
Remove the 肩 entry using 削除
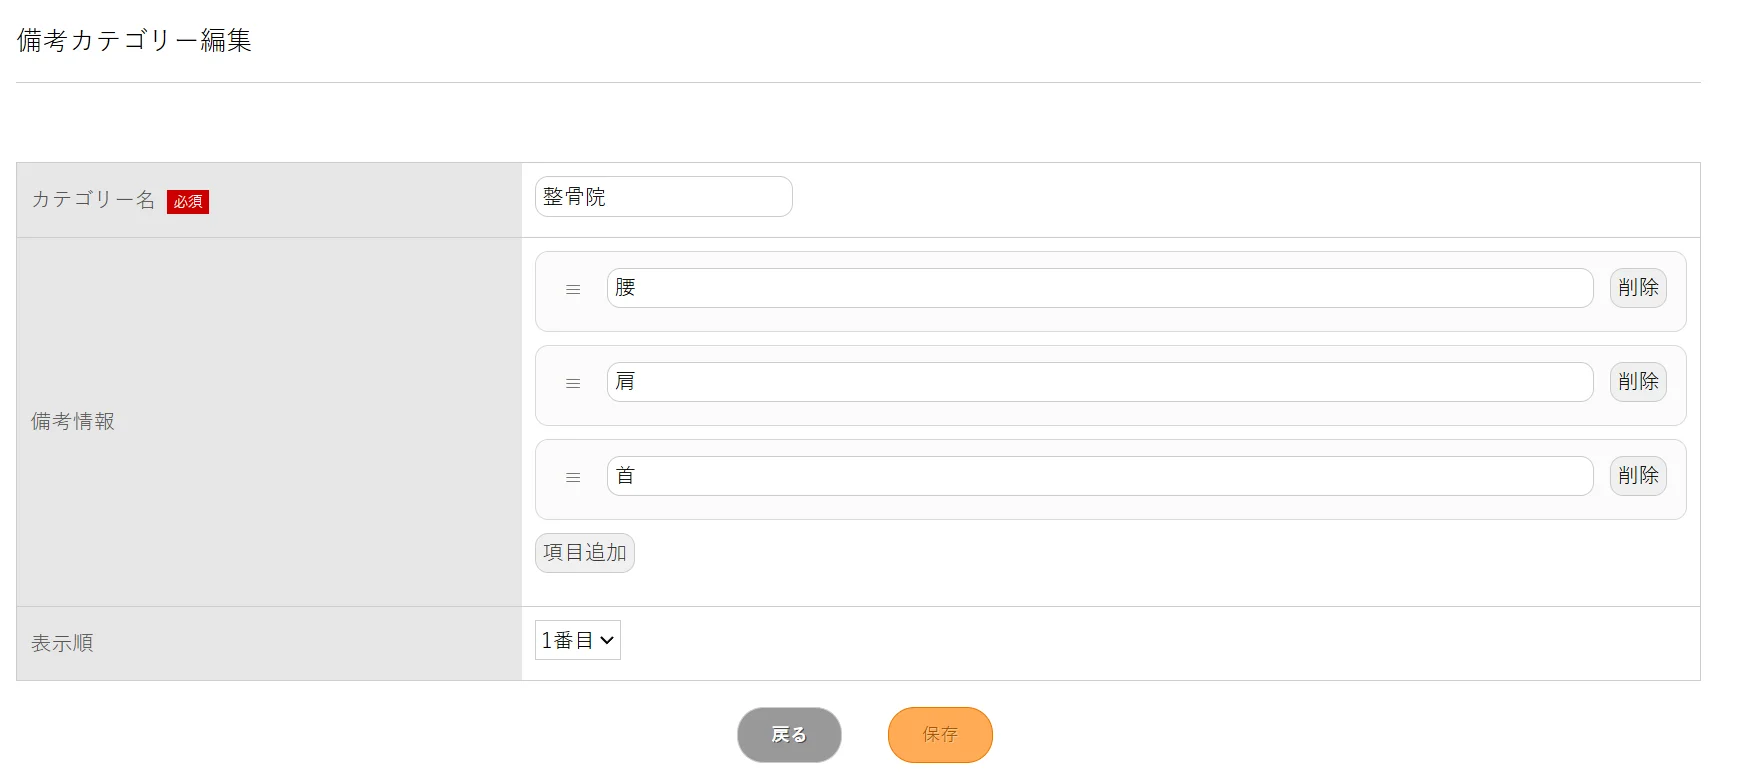(1637, 382)
